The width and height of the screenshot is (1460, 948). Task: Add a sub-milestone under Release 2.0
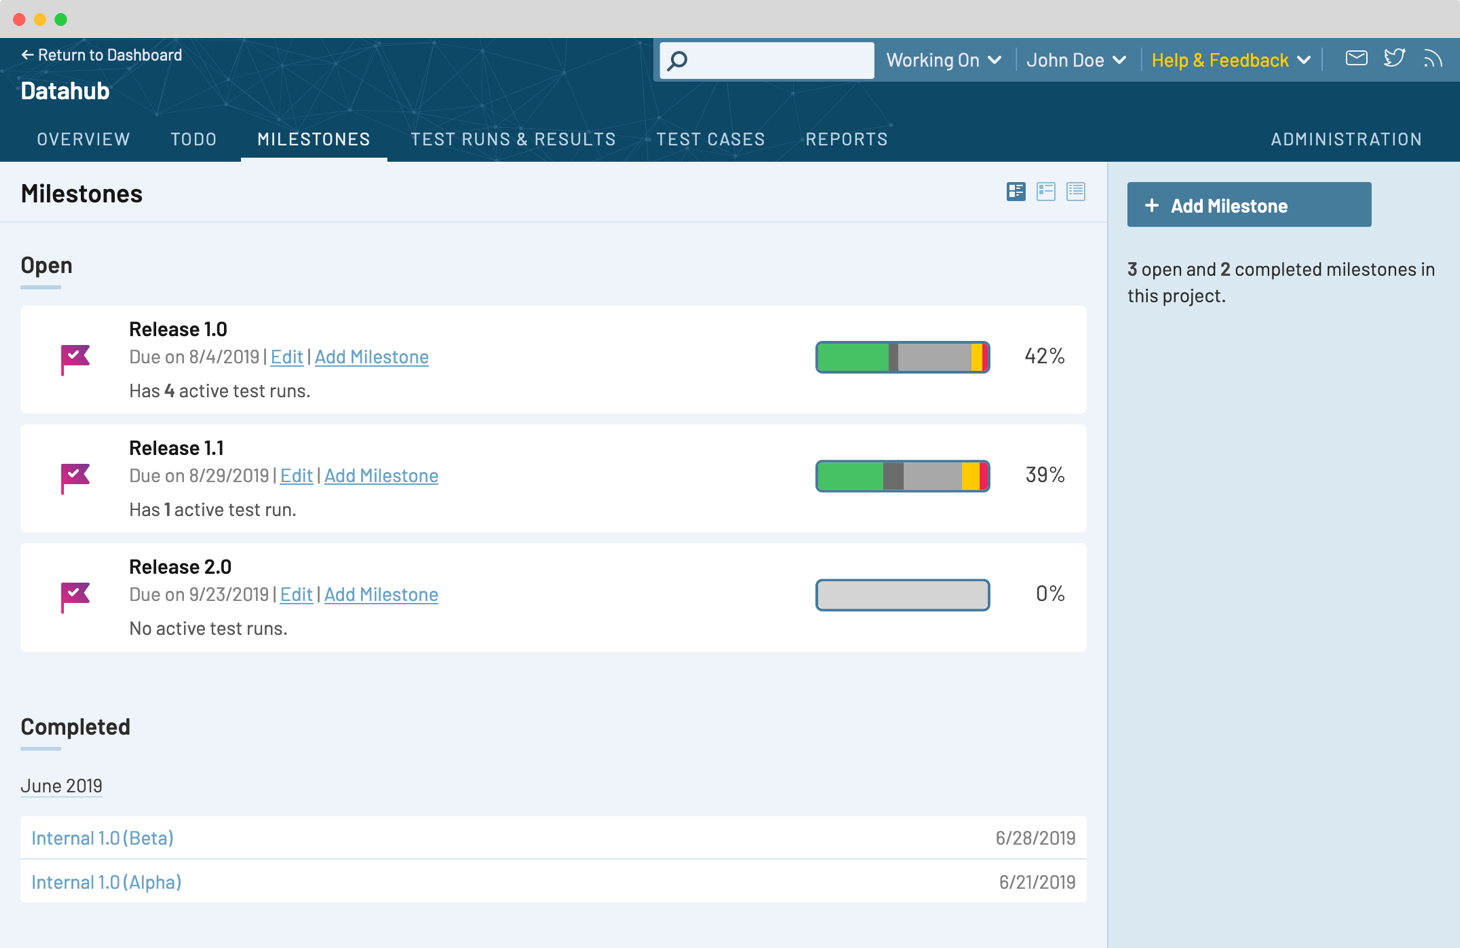click(x=381, y=595)
